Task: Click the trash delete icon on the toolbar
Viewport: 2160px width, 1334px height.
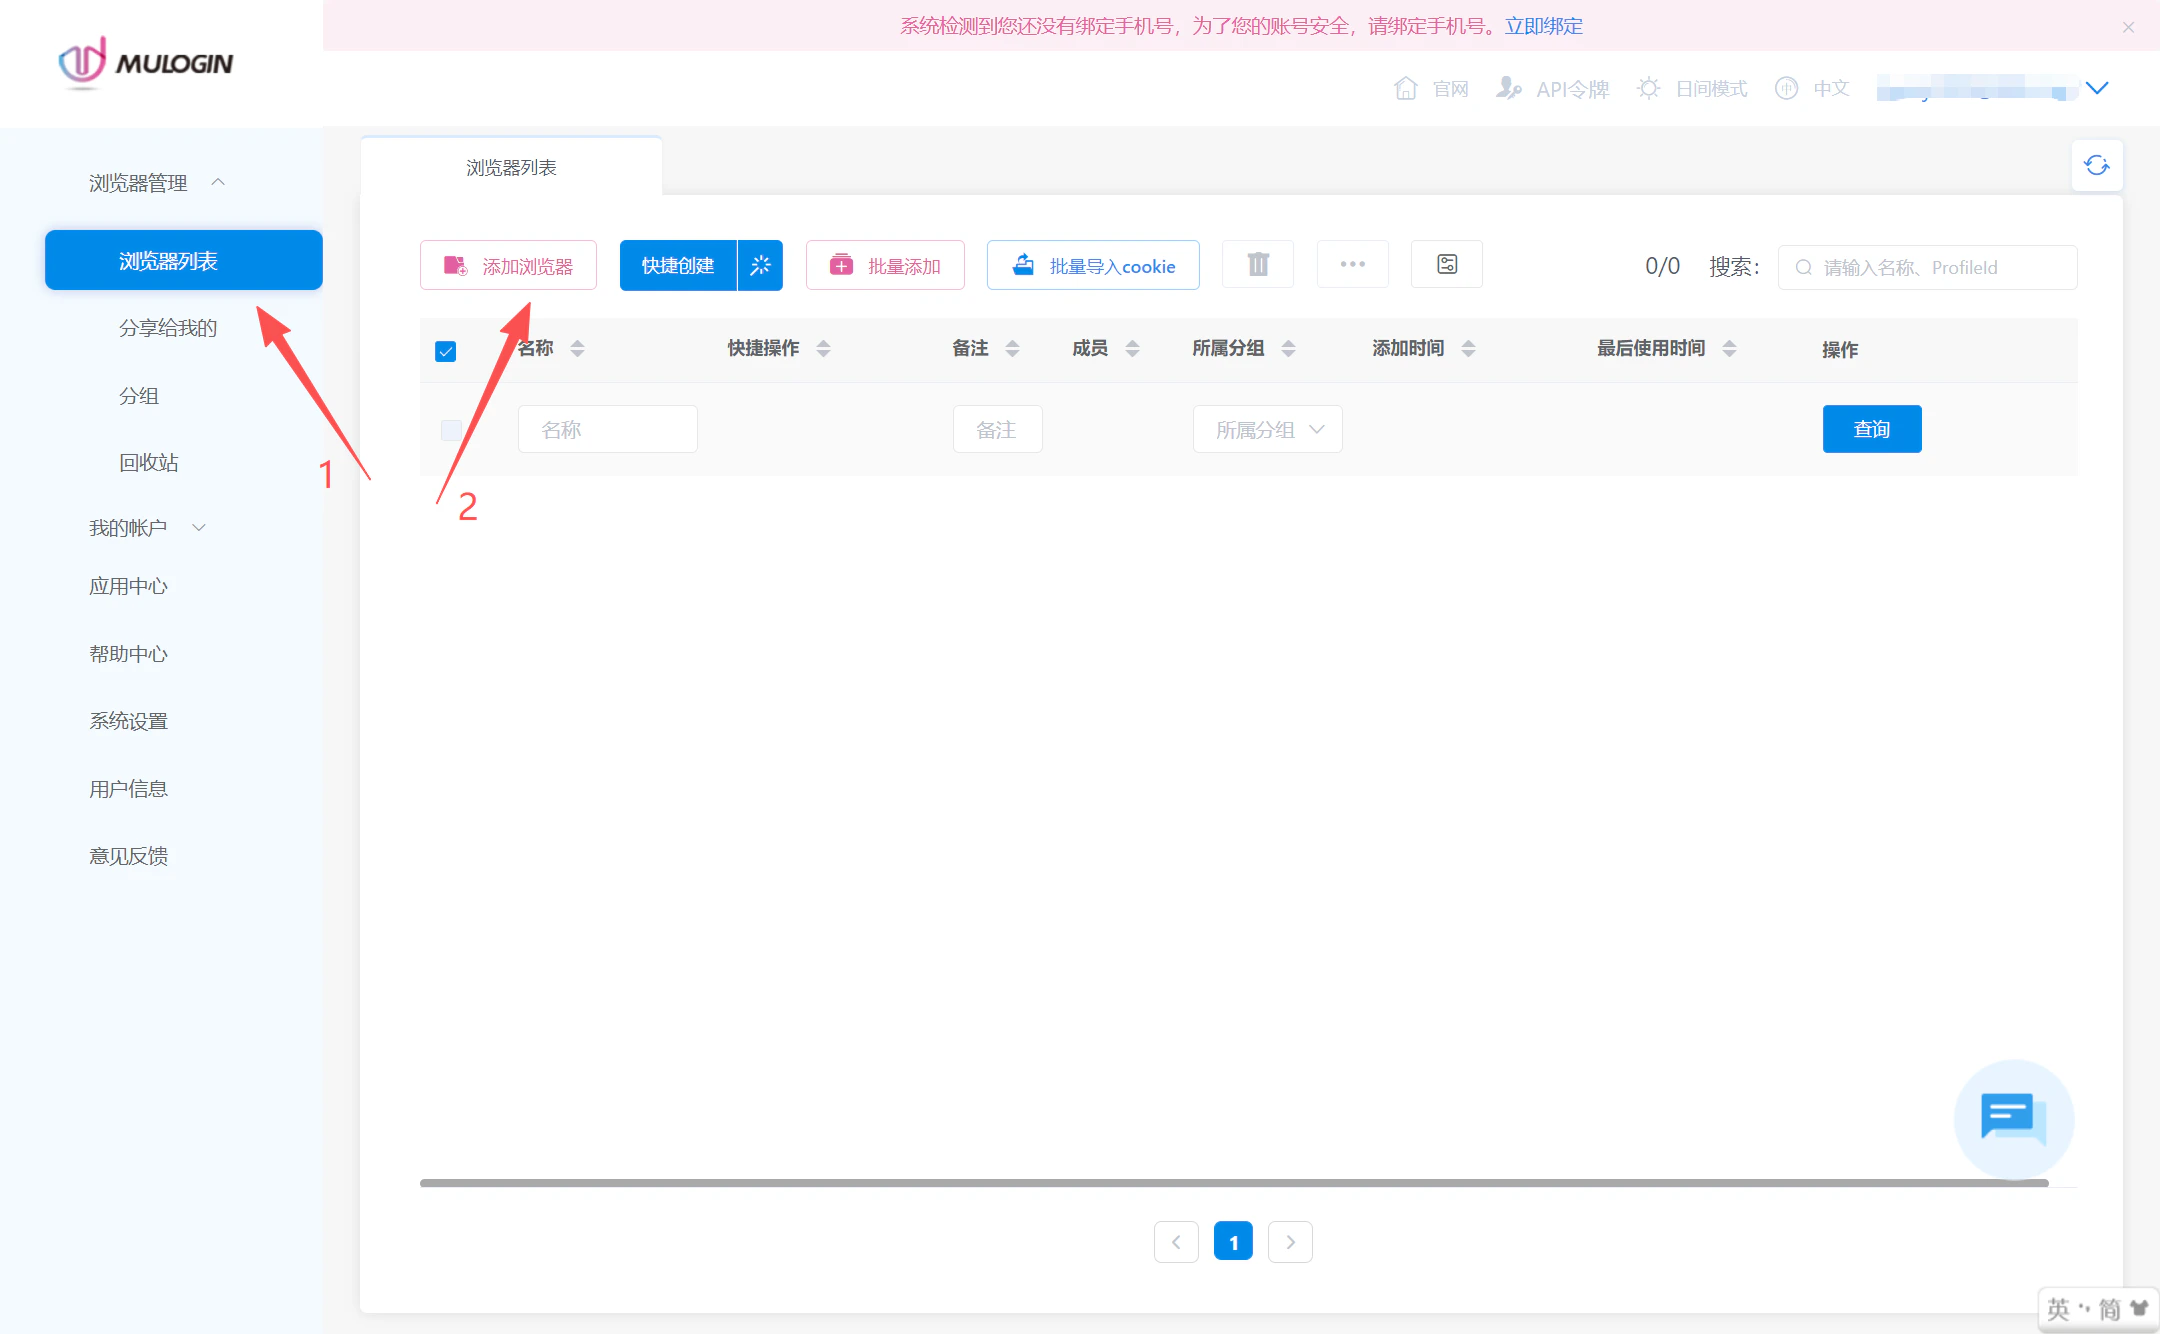Action: [x=1257, y=264]
